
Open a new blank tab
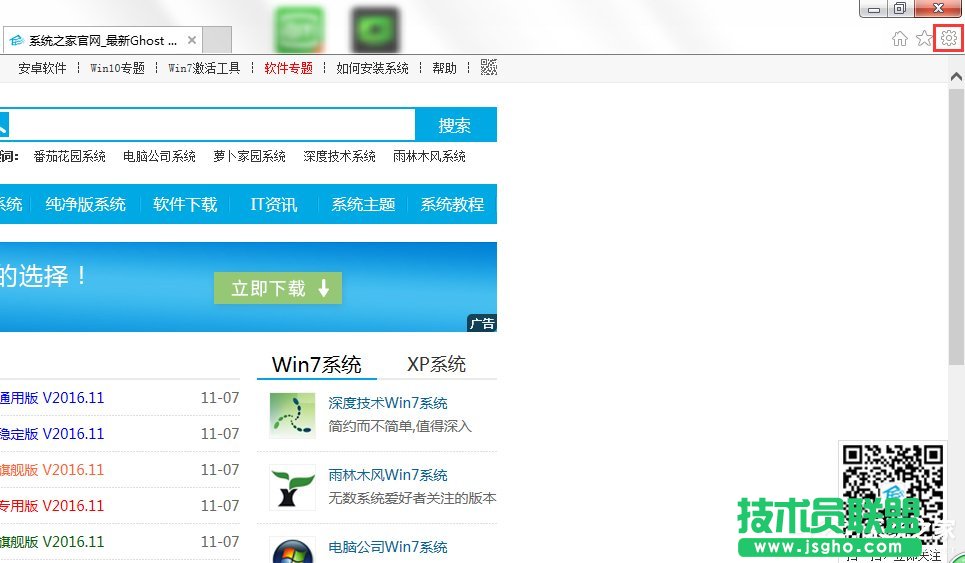point(217,40)
